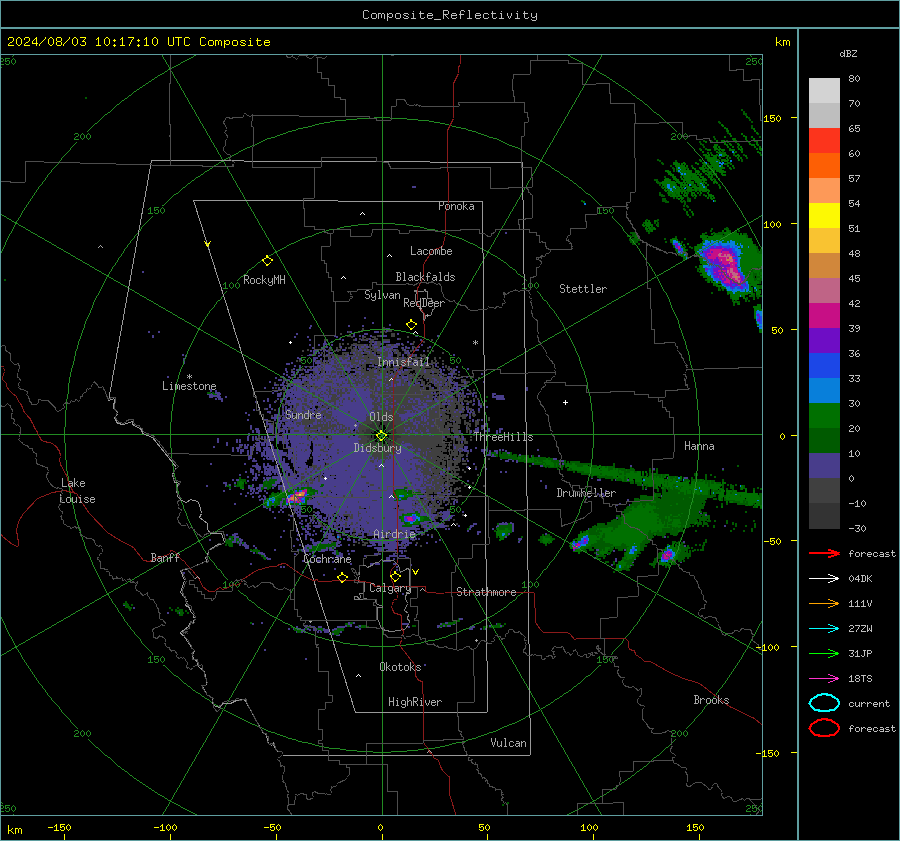Screen dimensions: 900x841
Task: Click the Sundre city label
Action: tap(303, 414)
